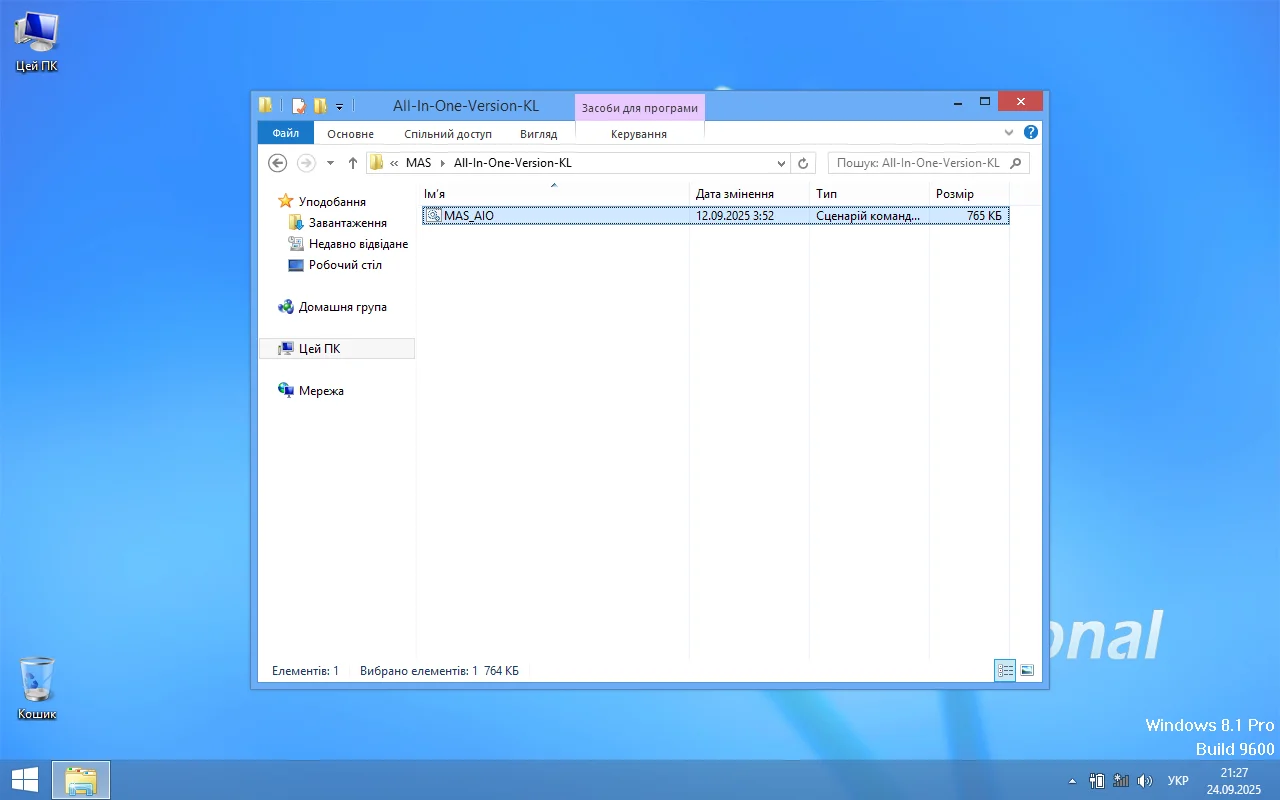Screen dimensions: 1280x800
Task: Refresh the All-In-One-Version-KL folder view
Action: click(x=803, y=163)
